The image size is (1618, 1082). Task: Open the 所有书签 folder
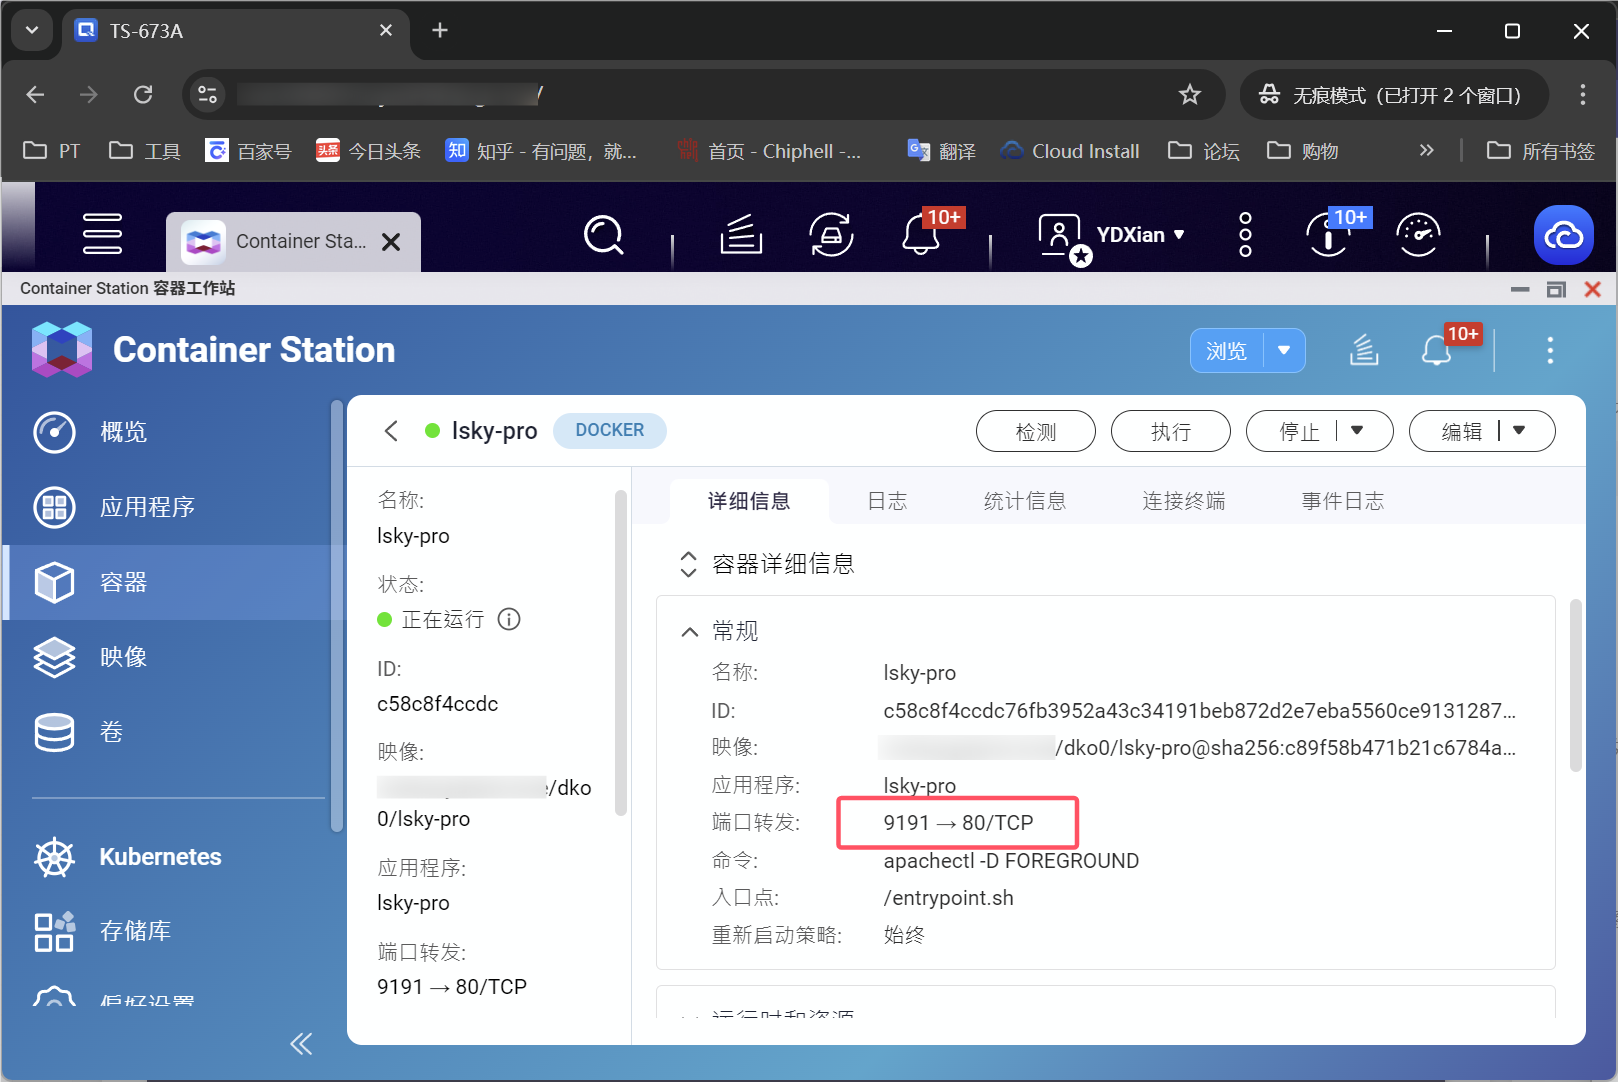click(x=1541, y=150)
